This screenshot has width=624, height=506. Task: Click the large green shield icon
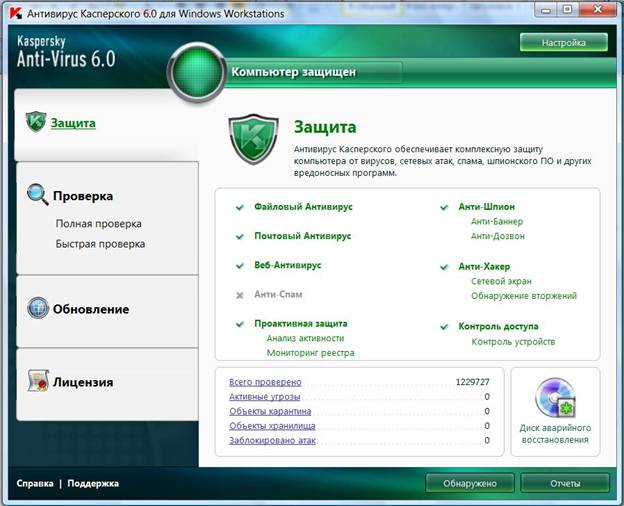[253, 139]
